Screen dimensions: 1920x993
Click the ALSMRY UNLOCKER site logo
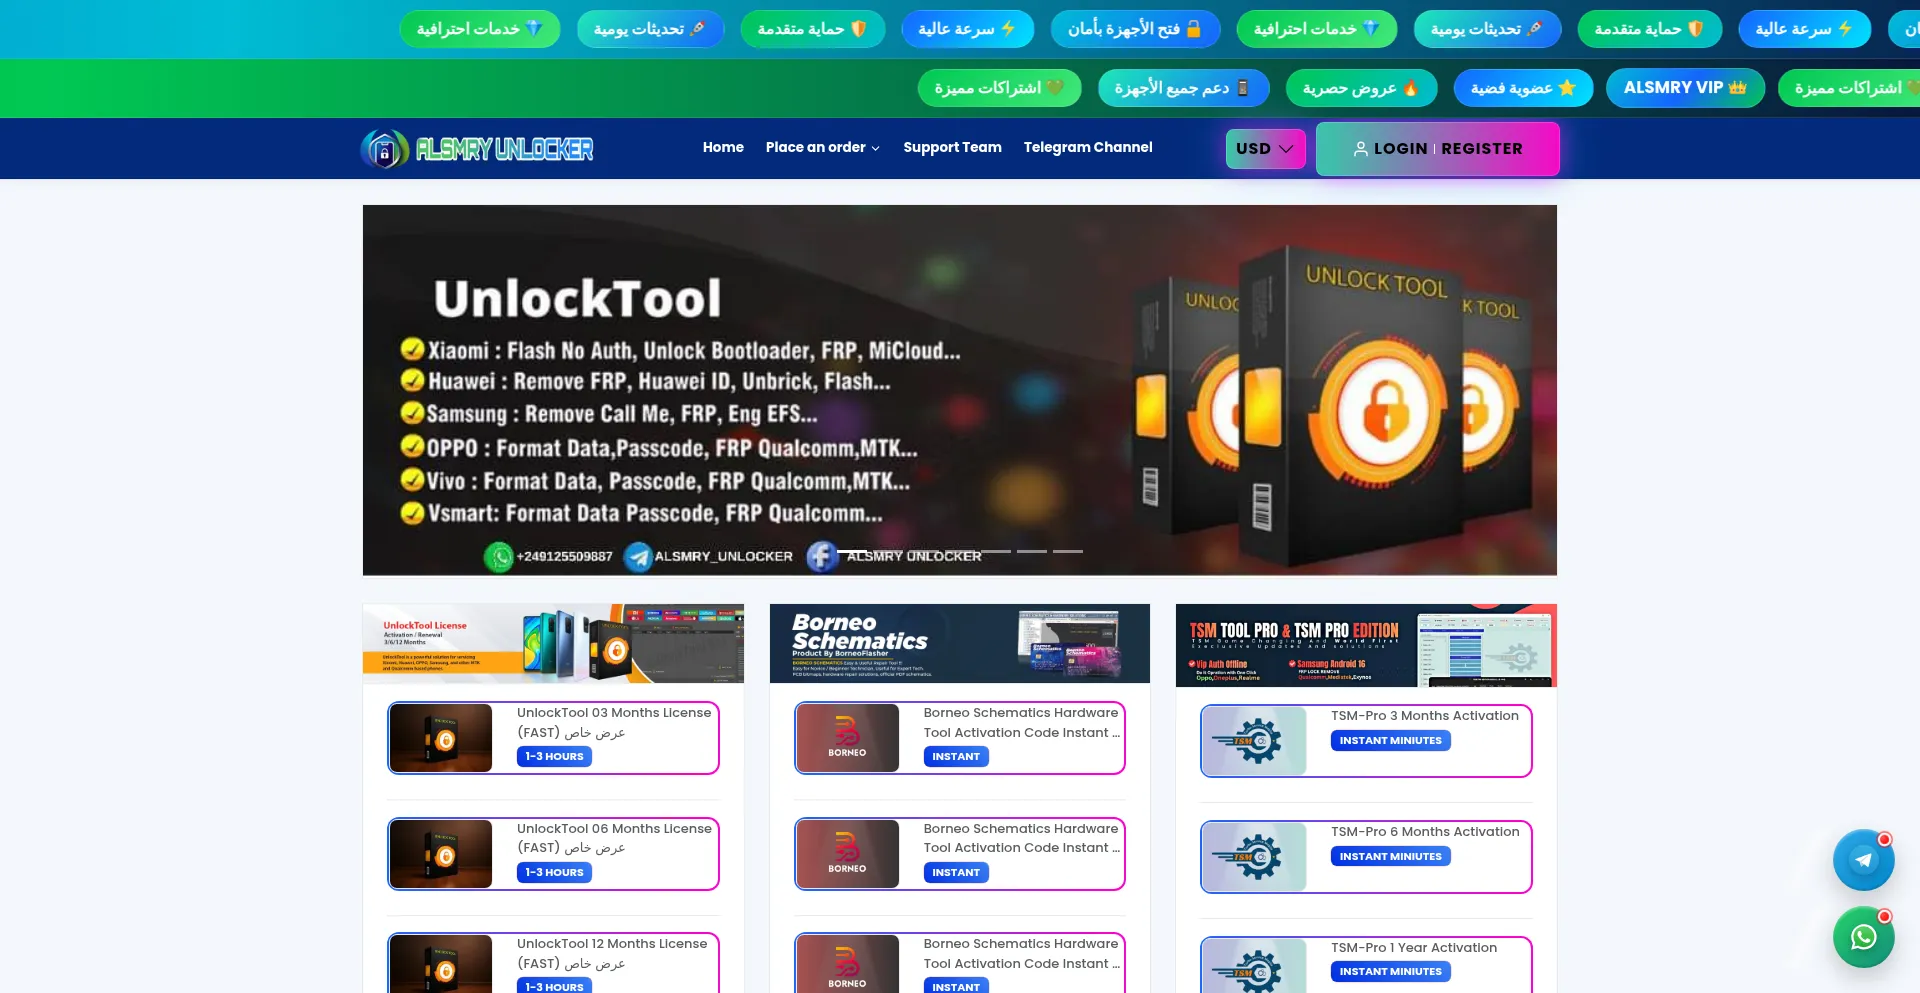[477, 149]
